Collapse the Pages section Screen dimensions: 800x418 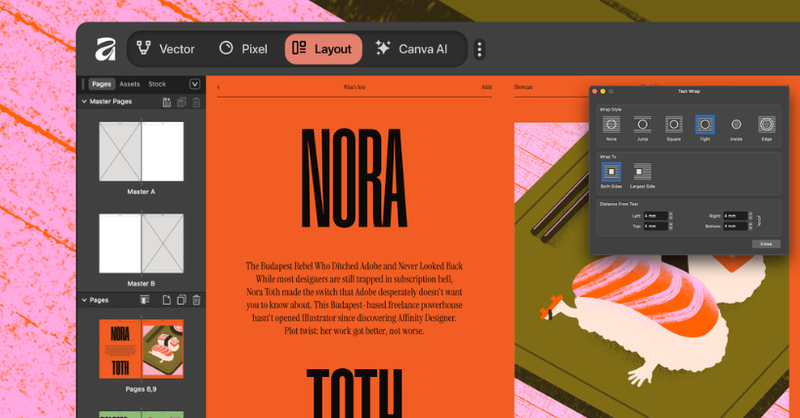pyautogui.click(x=85, y=300)
